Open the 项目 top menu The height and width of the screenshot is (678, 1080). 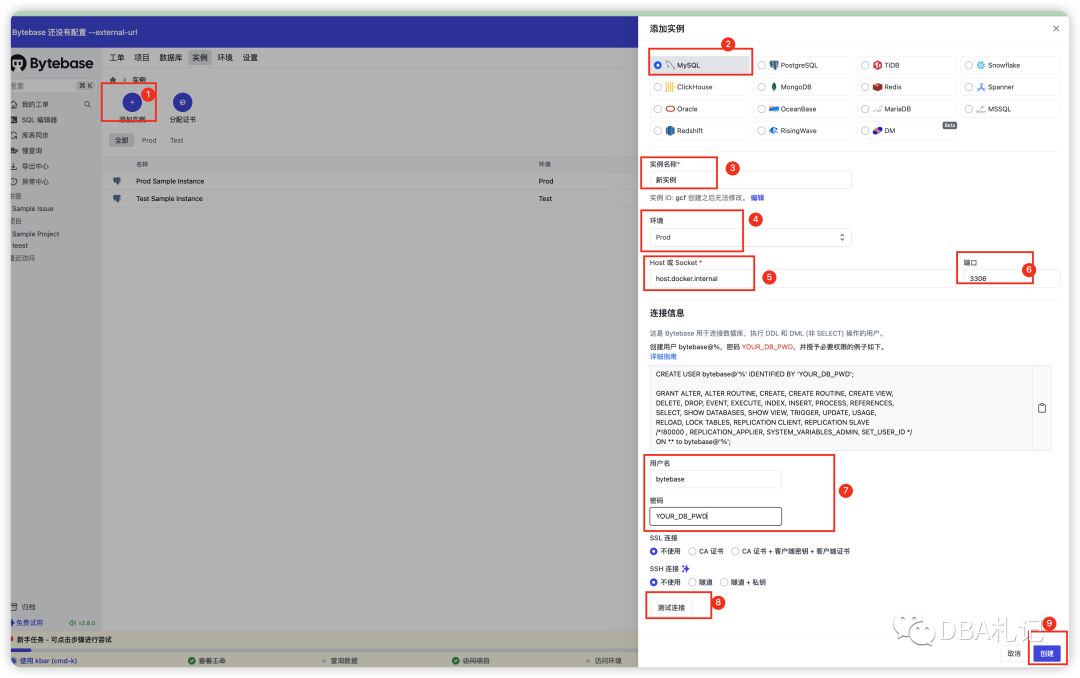[142, 58]
